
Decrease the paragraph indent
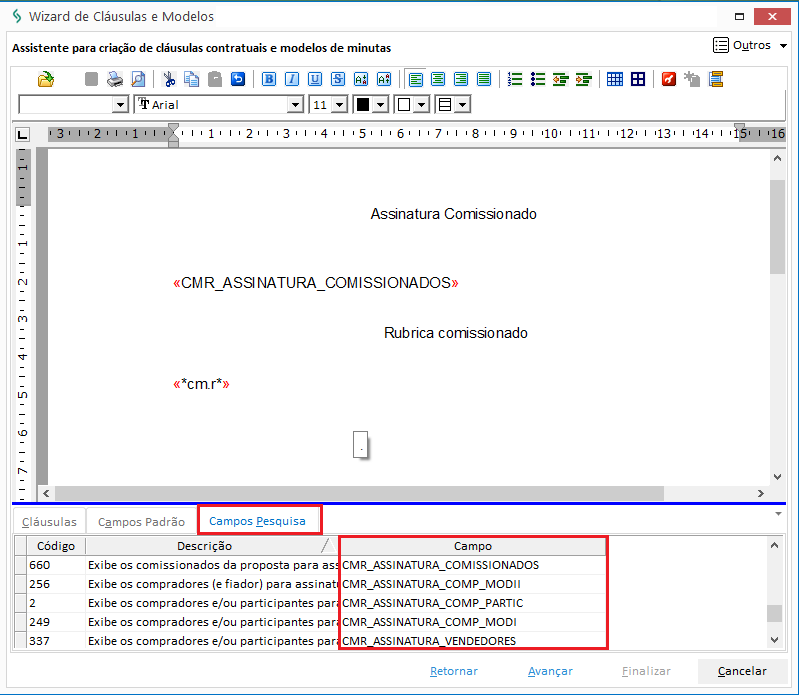(x=561, y=79)
